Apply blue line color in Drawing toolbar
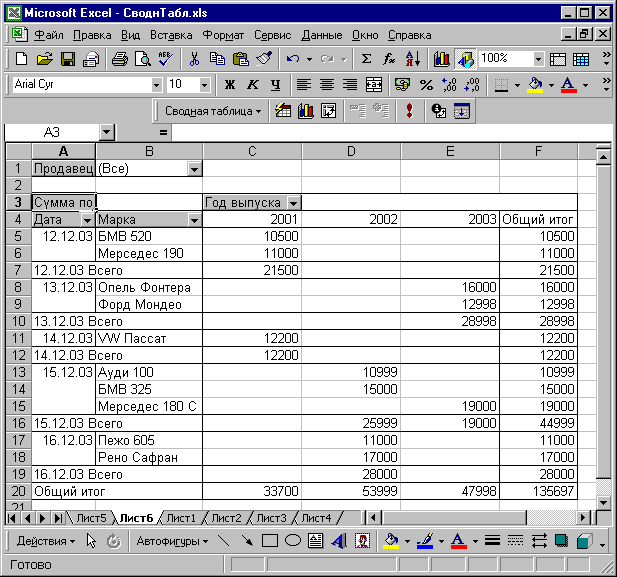The height and width of the screenshot is (577, 617). coord(425,541)
